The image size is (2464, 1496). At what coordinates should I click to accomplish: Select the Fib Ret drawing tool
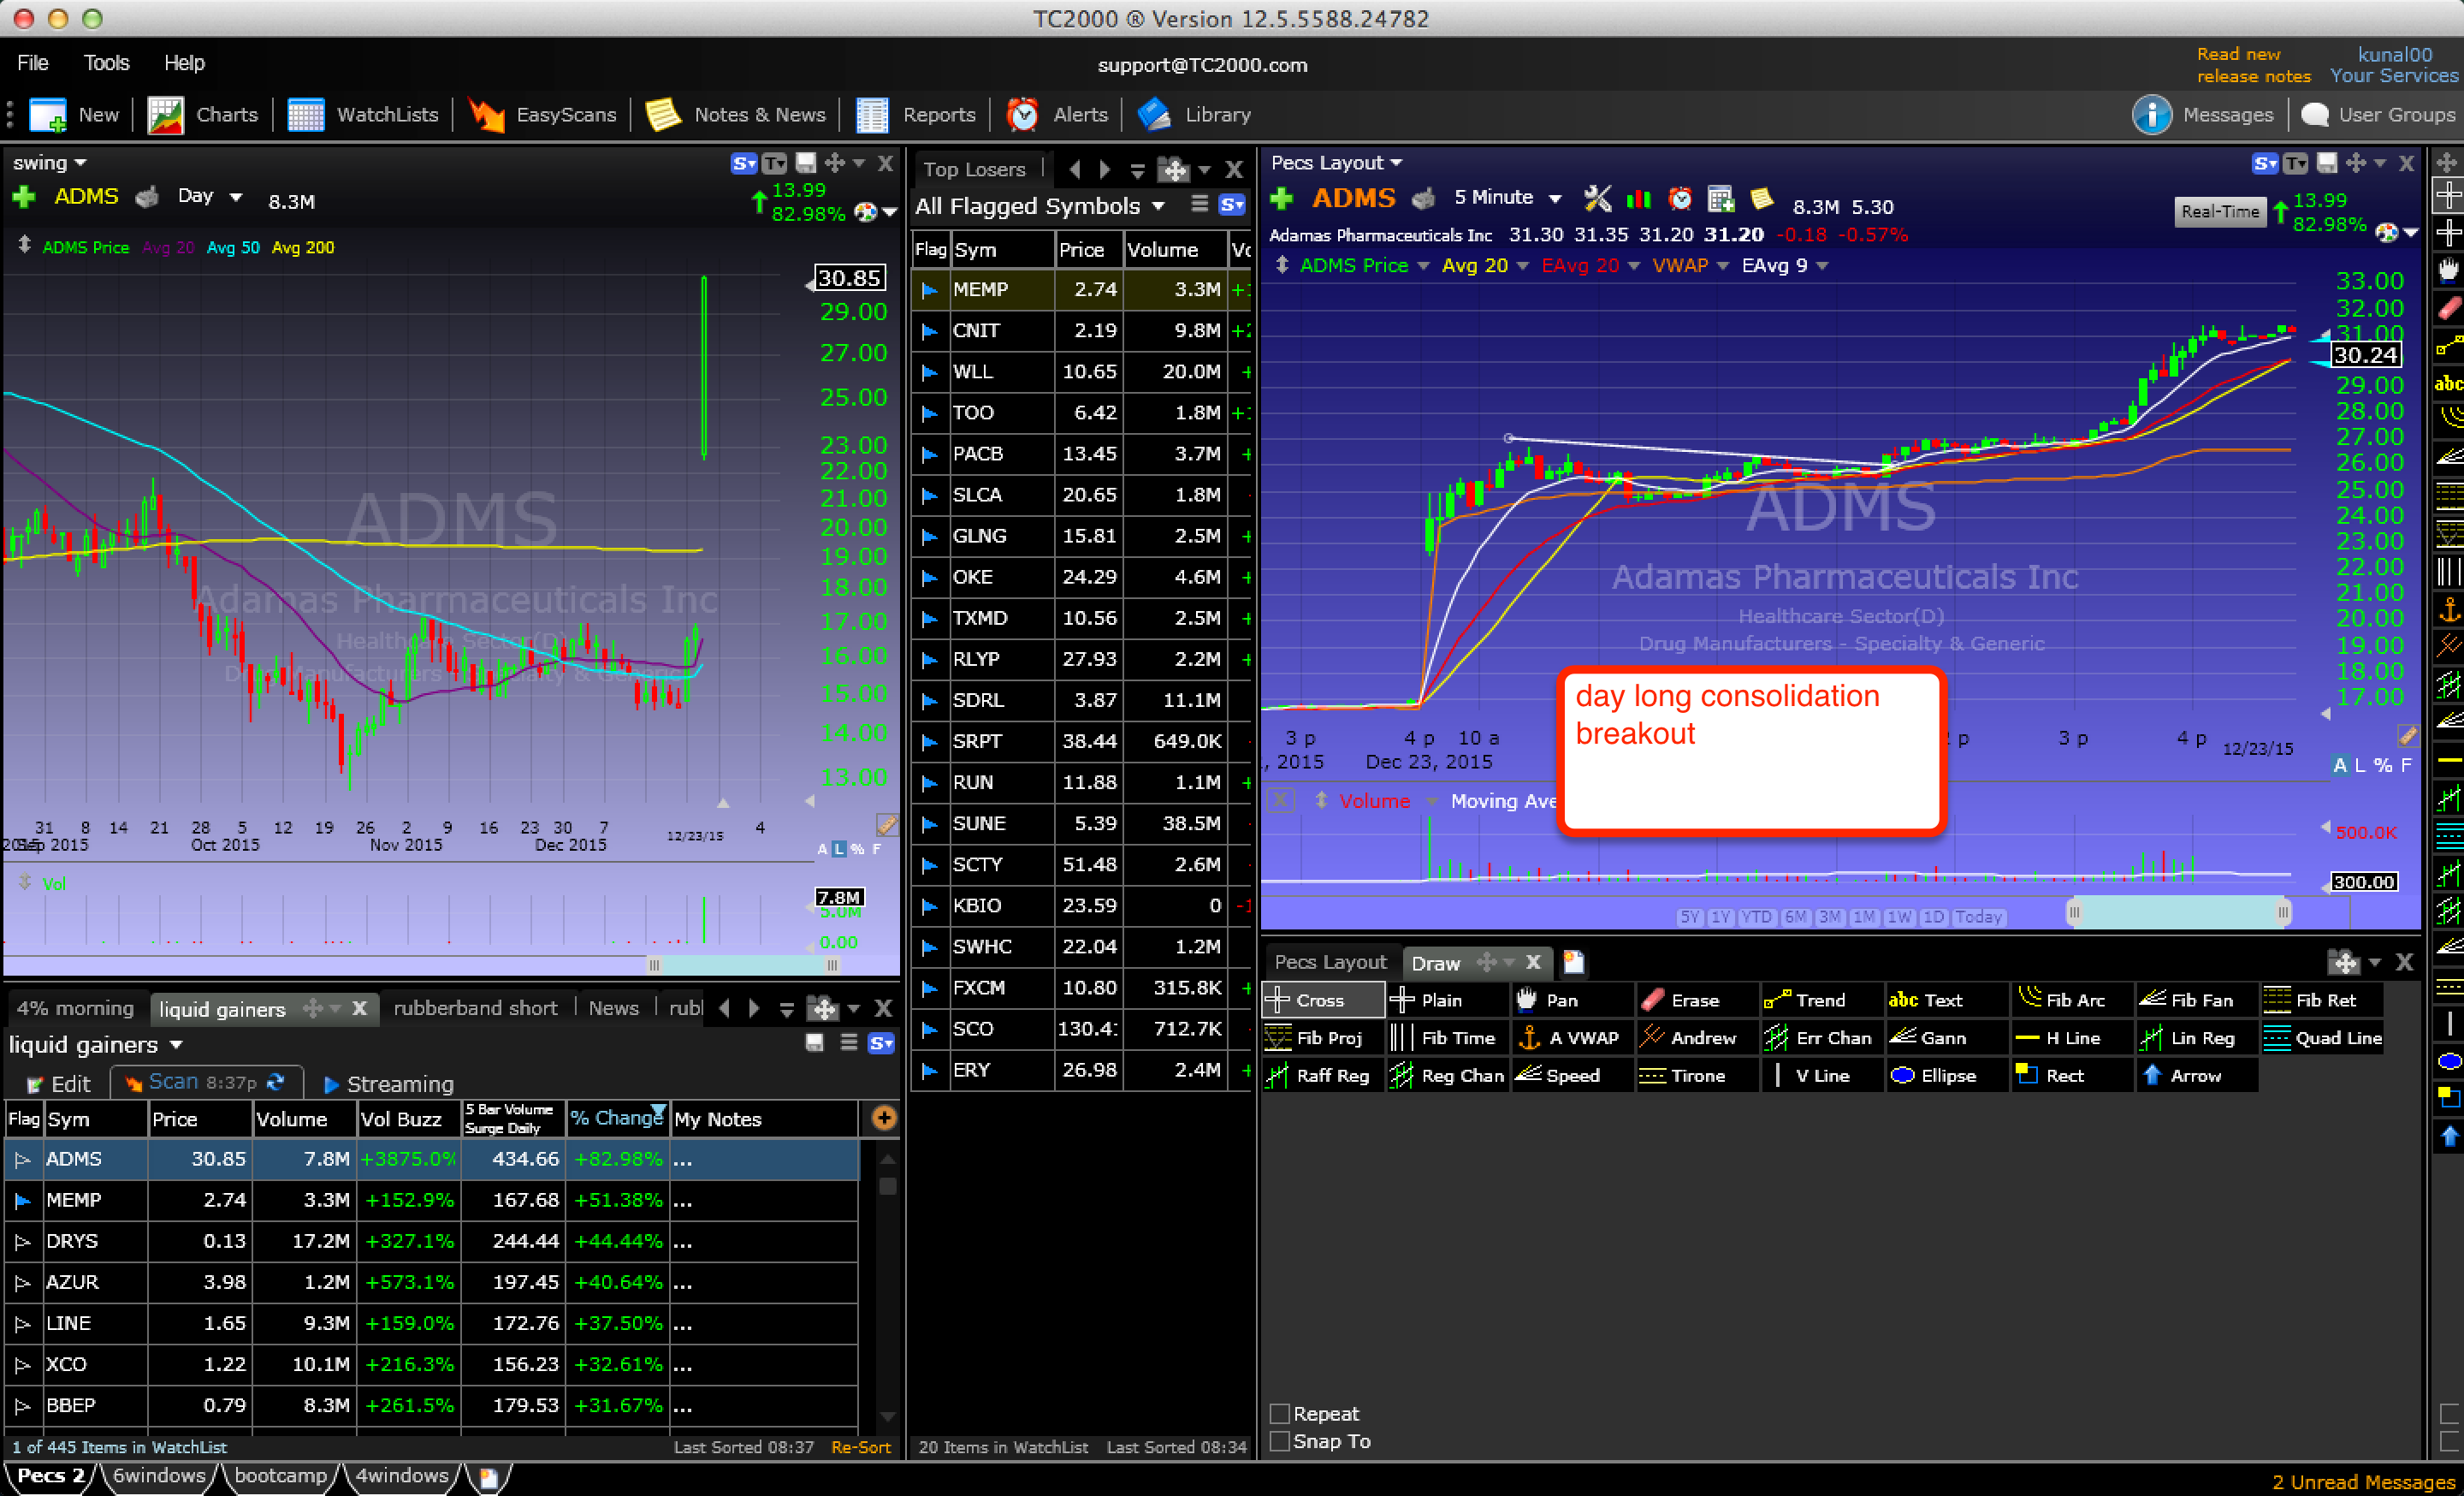point(2320,999)
